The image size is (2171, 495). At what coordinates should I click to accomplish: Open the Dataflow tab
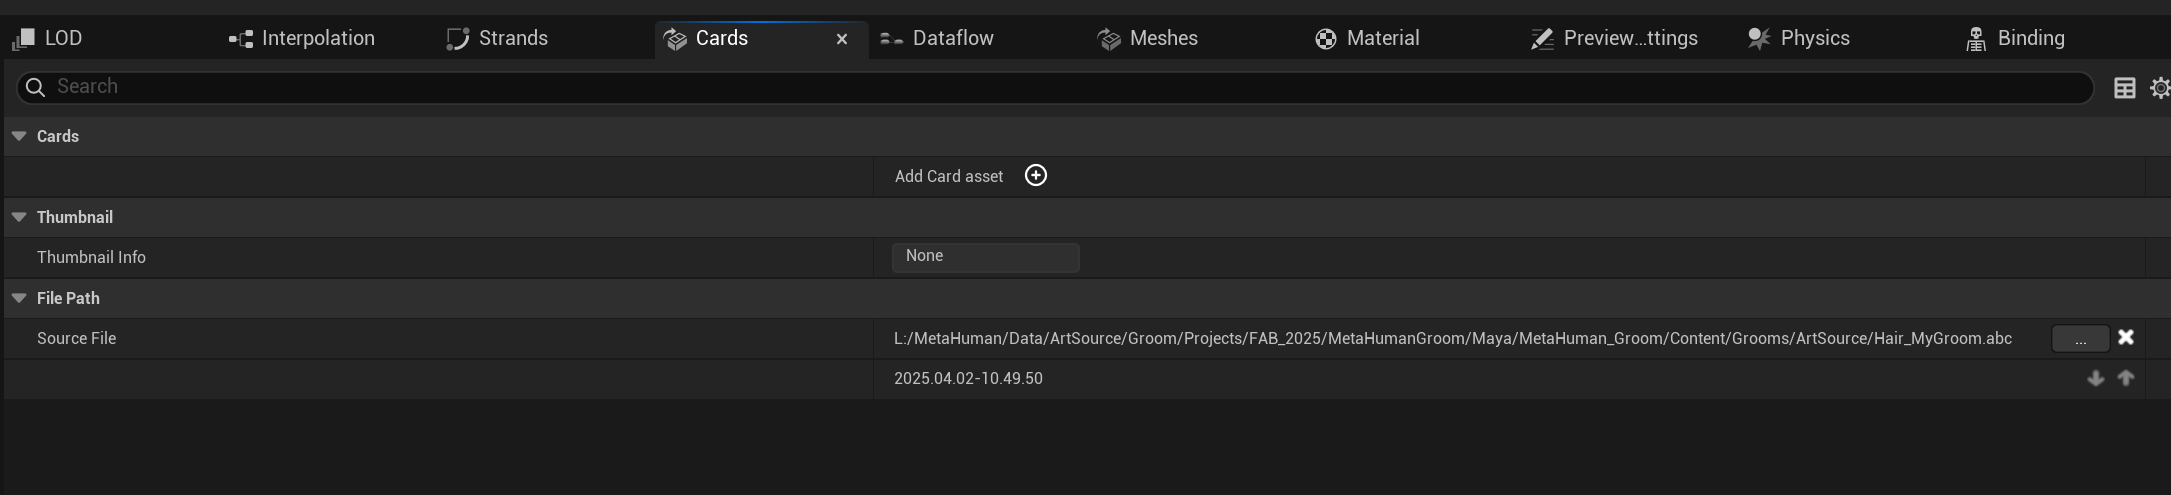pos(936,38)
